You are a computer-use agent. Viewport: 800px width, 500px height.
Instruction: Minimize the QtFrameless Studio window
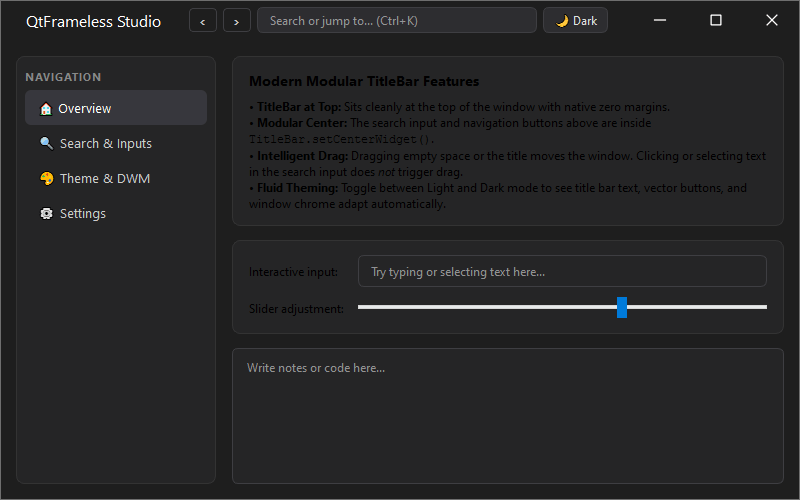660,20
